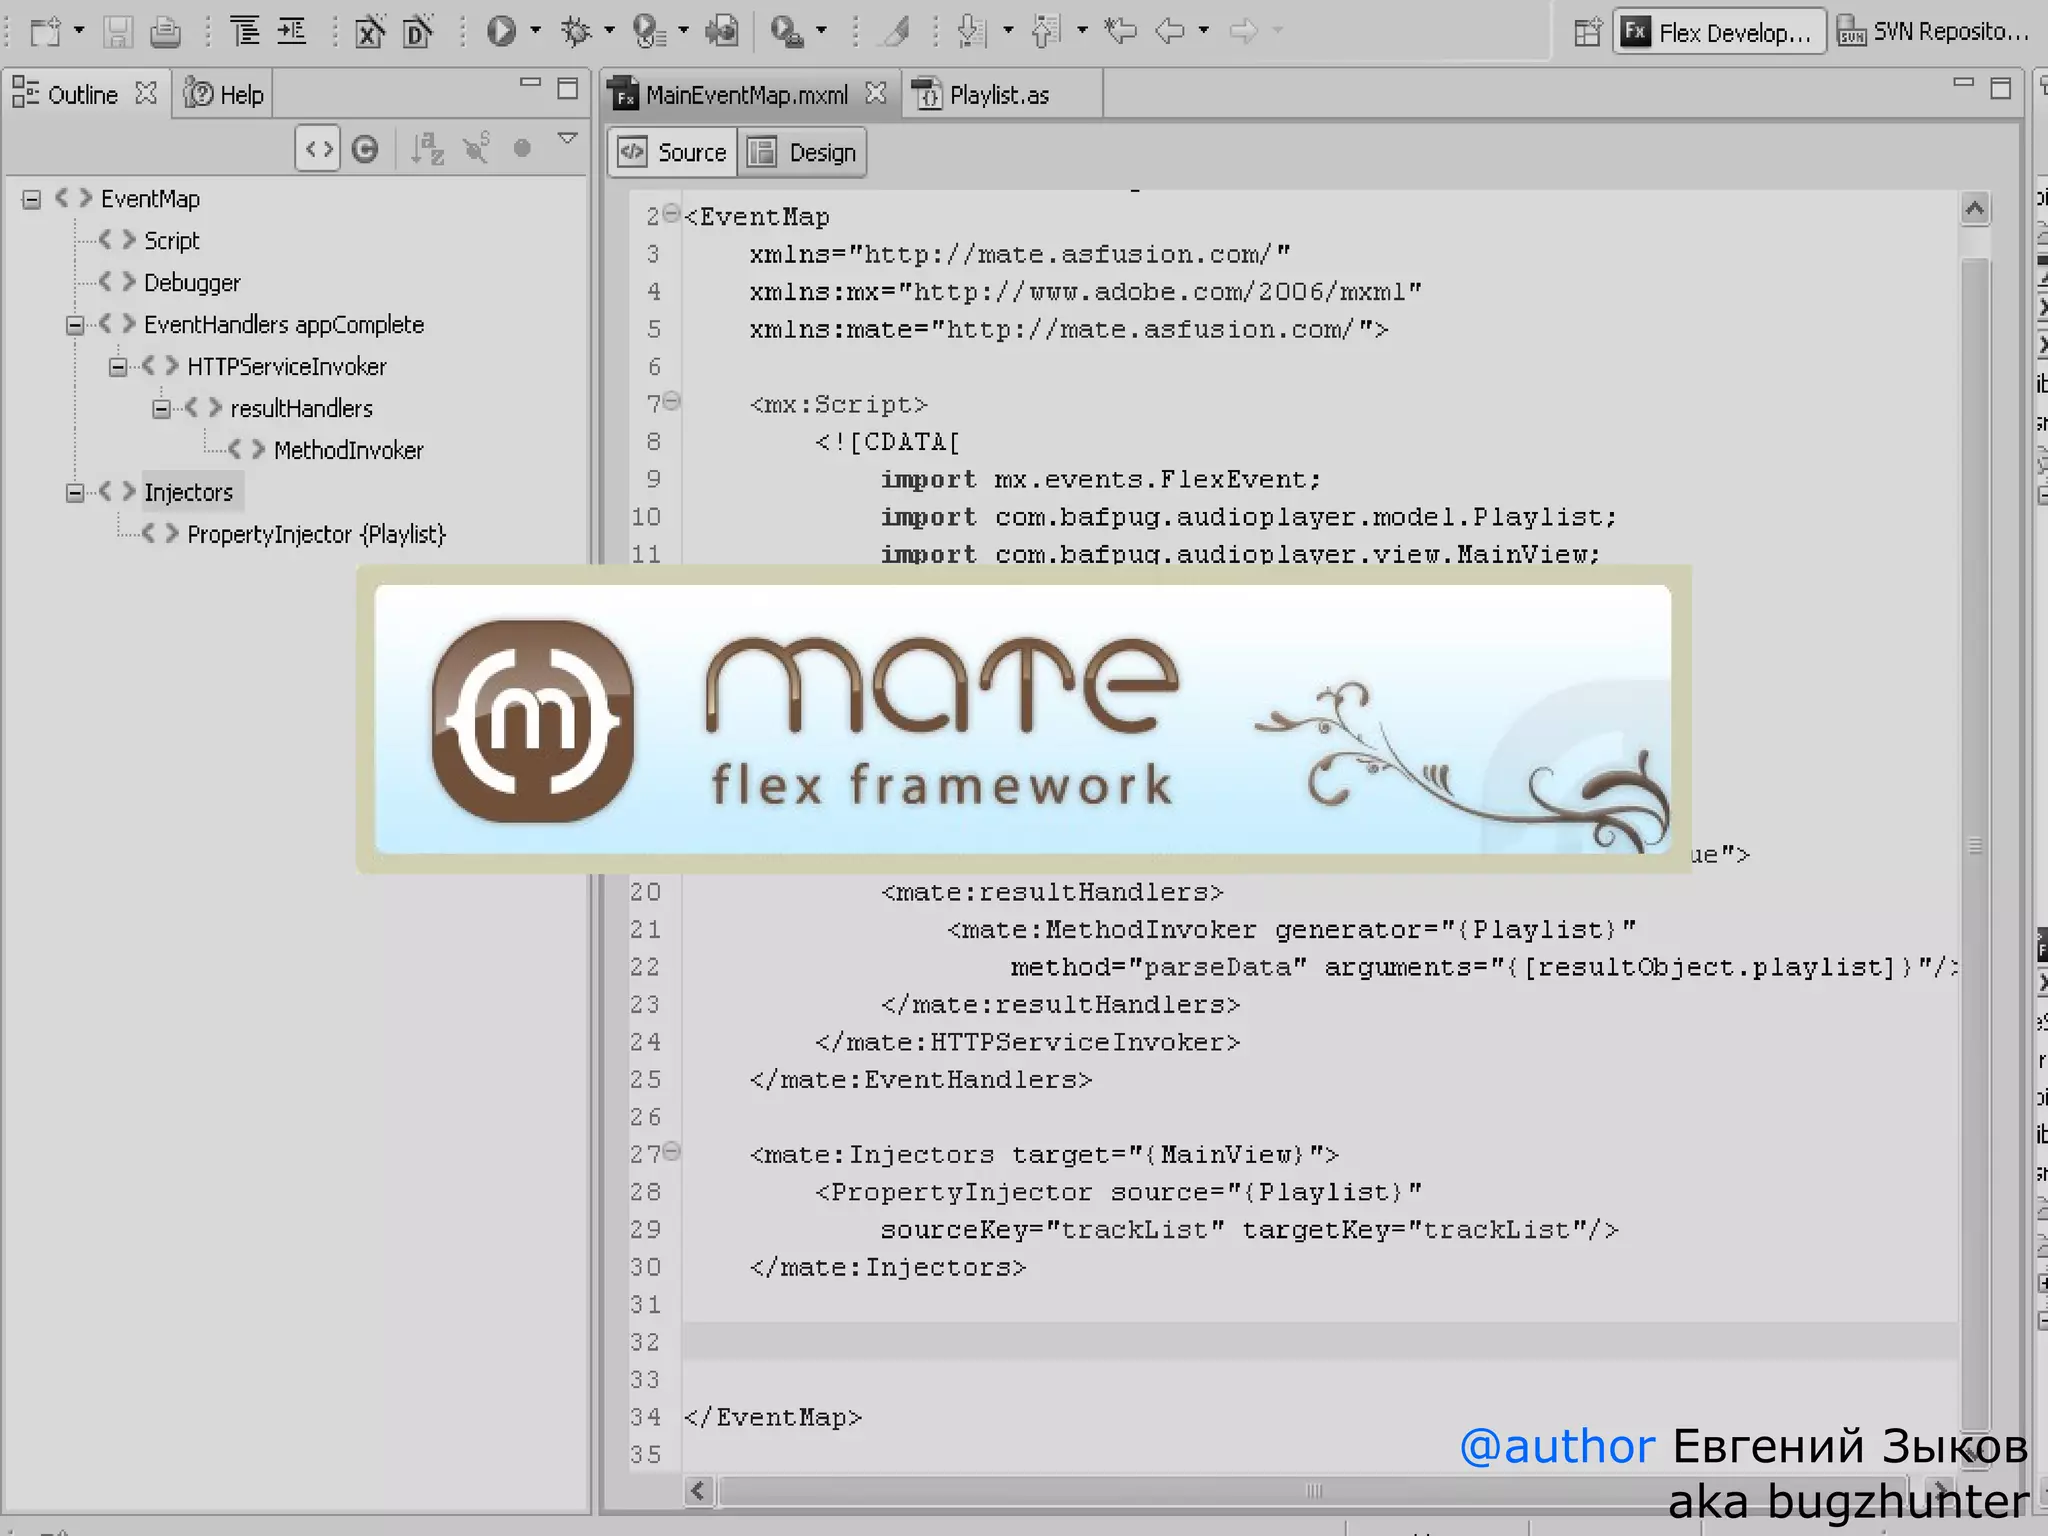This screenshot has height=1536, width=2048.
Task: Open the Open Perspective icon
Action: pos(1587,33)
